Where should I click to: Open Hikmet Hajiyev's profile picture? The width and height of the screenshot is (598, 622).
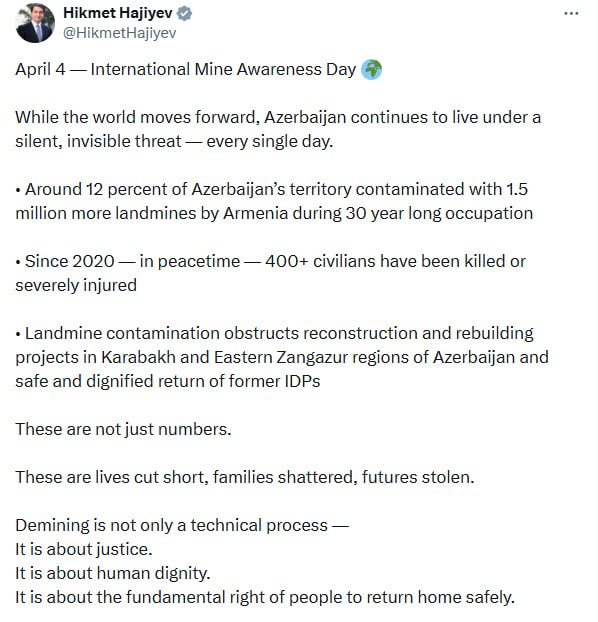pos(35,23)
